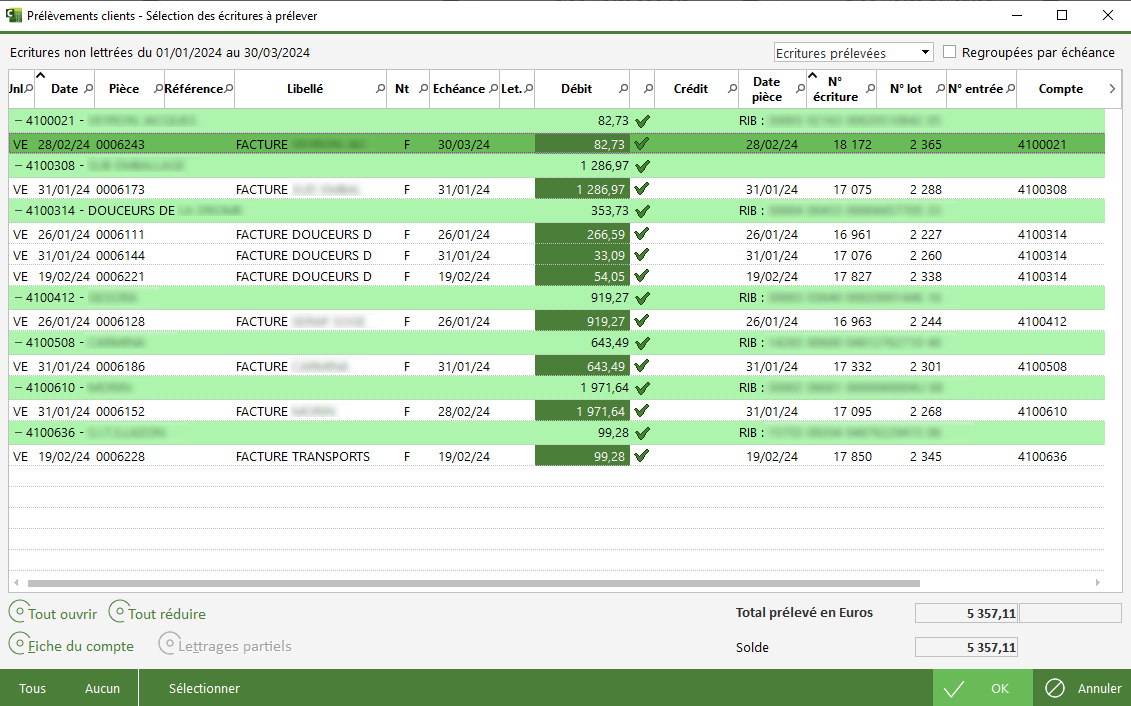Viewport: 1131px width, 706px height.
Task: Toggle checkmark on FACTURE TRANSPORTS row
Action: pyautogui.click(x=642, y=456)
